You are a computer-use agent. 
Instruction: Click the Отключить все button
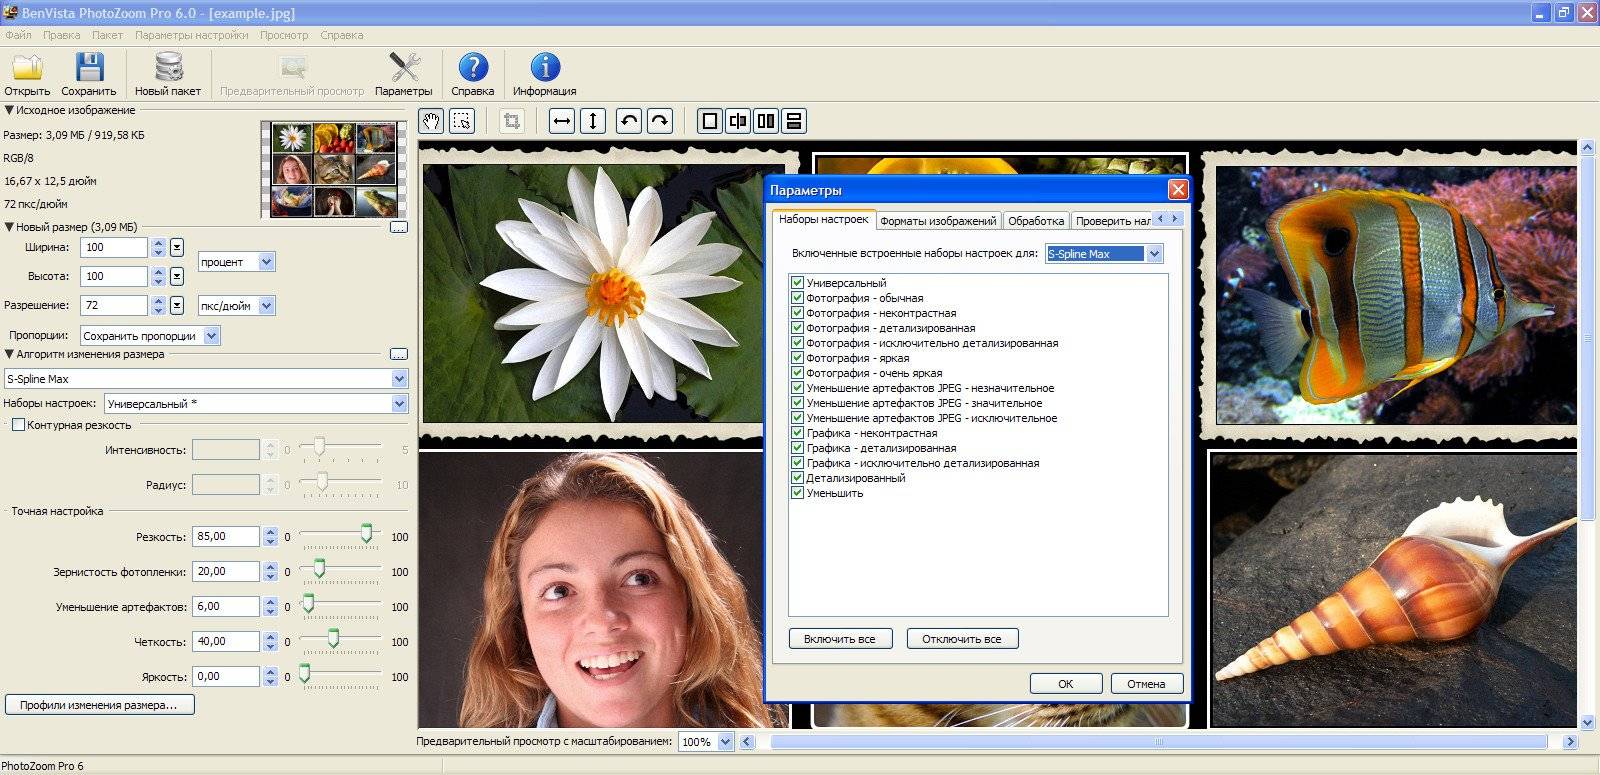(962, 639)
